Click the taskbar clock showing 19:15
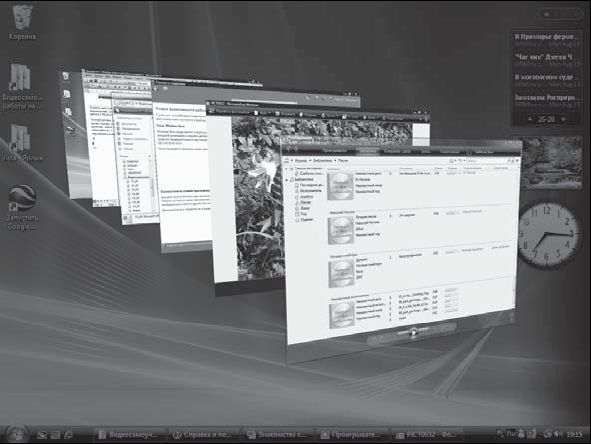This screenshot has height=444, width=591. (x=574, y=435)
